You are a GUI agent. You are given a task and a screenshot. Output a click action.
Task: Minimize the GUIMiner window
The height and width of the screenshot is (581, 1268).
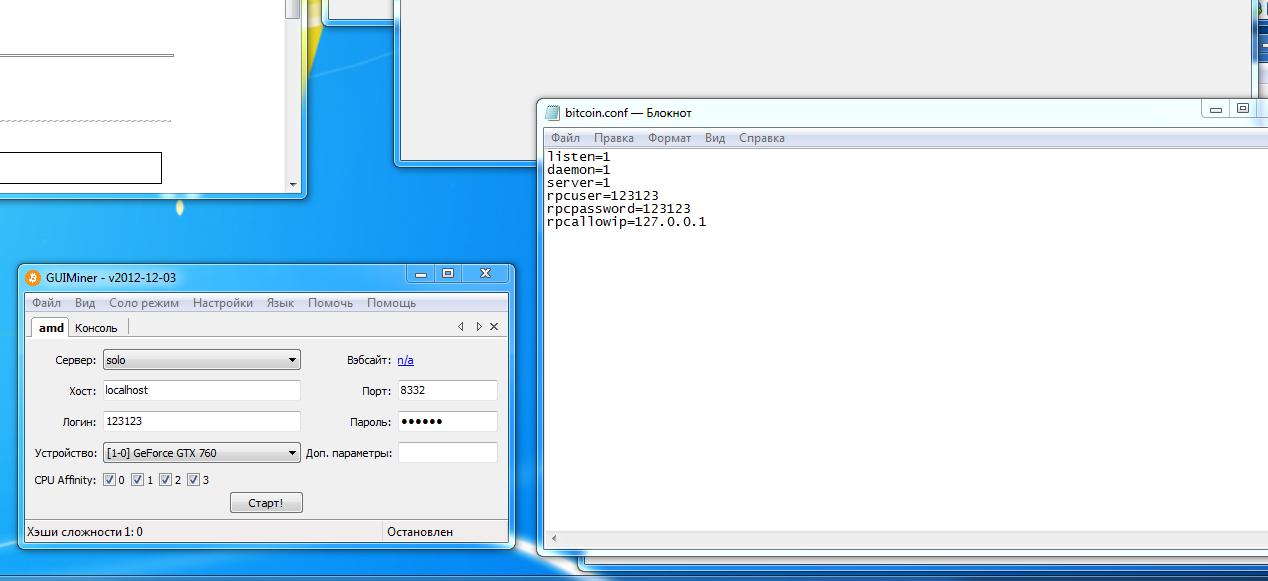tap(421, 273)
